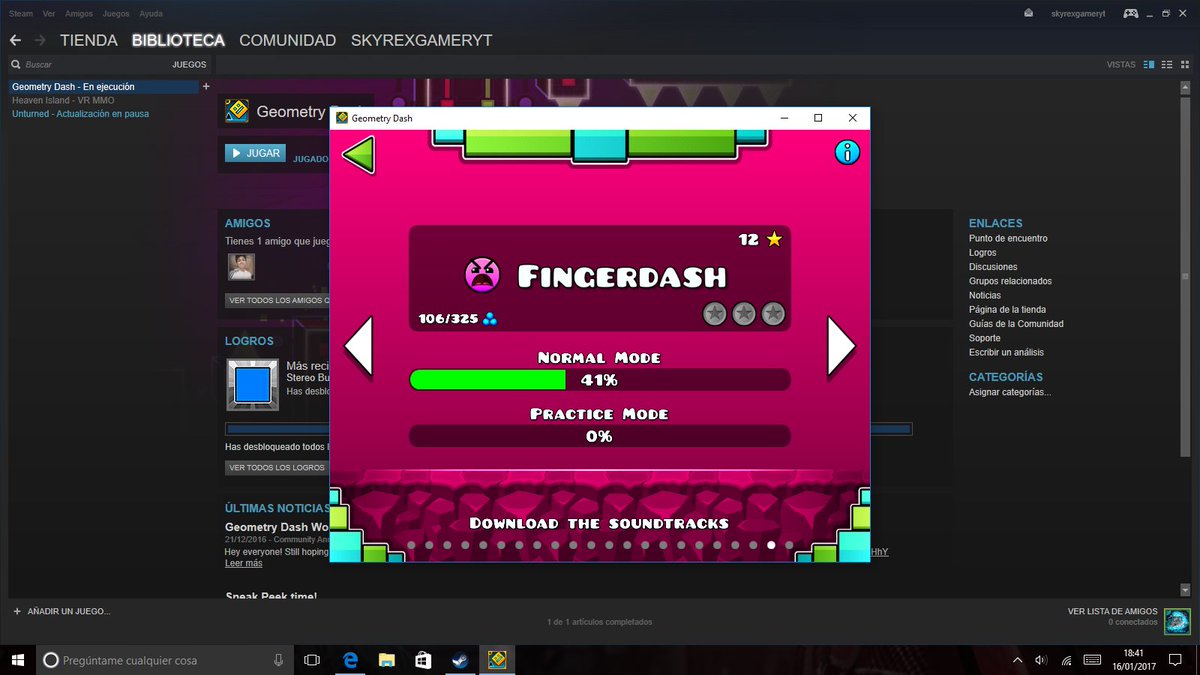Open Punto de encuentro link
Screen dimensions: 1200x675
1008,239
